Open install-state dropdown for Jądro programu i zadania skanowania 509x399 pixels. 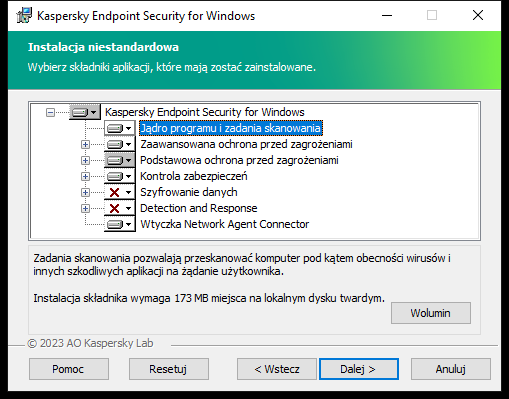click(x=120, y=128)
